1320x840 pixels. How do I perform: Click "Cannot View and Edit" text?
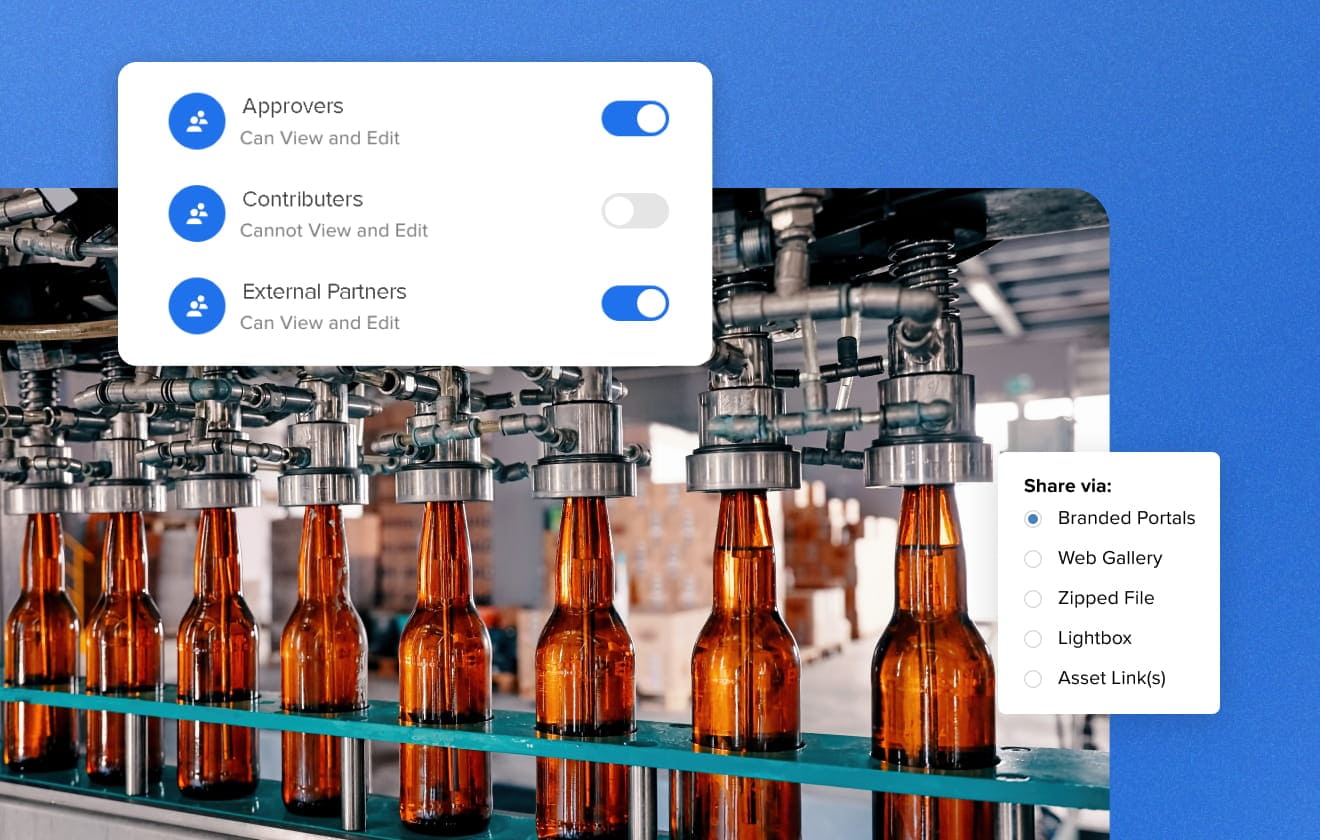coord(334,230)
